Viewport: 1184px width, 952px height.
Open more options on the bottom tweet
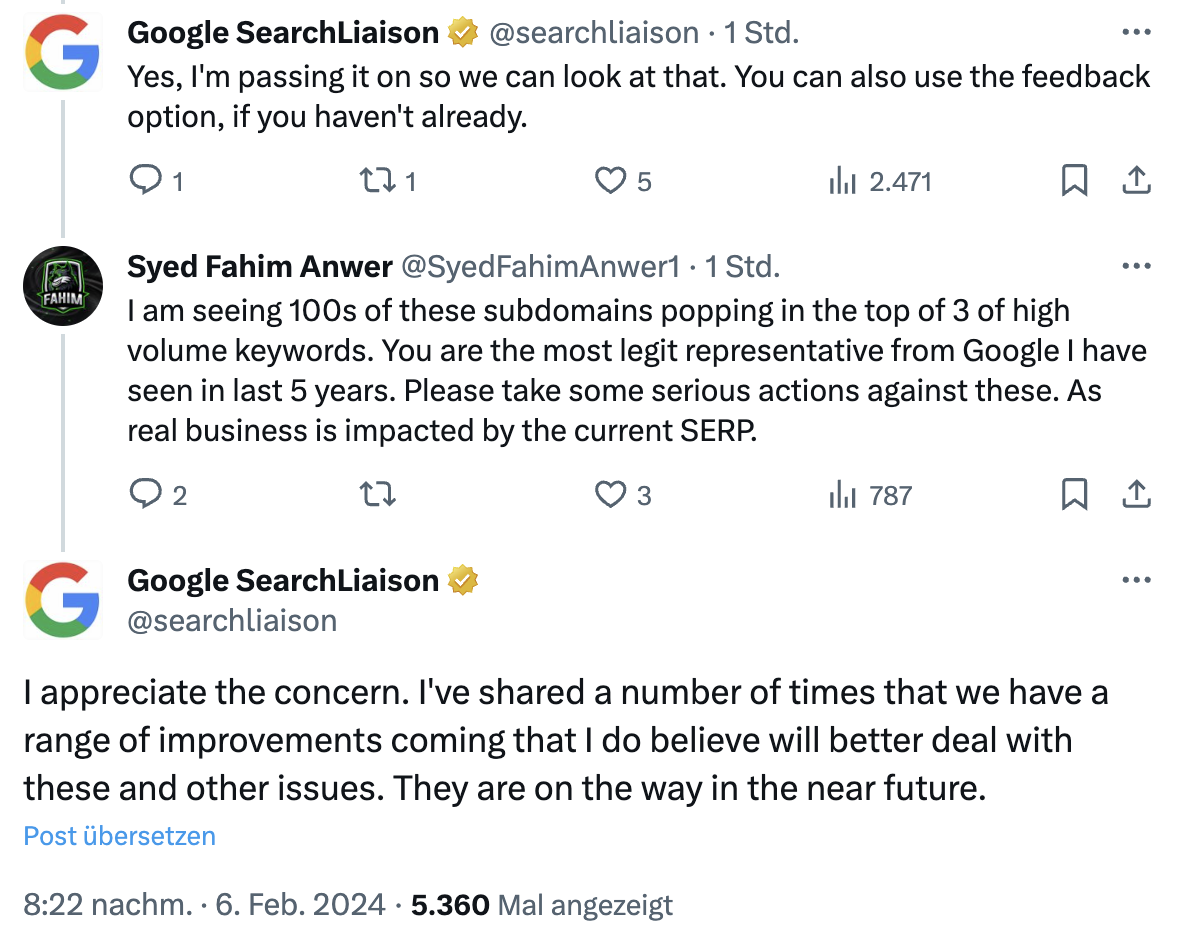pyautogui.click(x=1136, y=580)
